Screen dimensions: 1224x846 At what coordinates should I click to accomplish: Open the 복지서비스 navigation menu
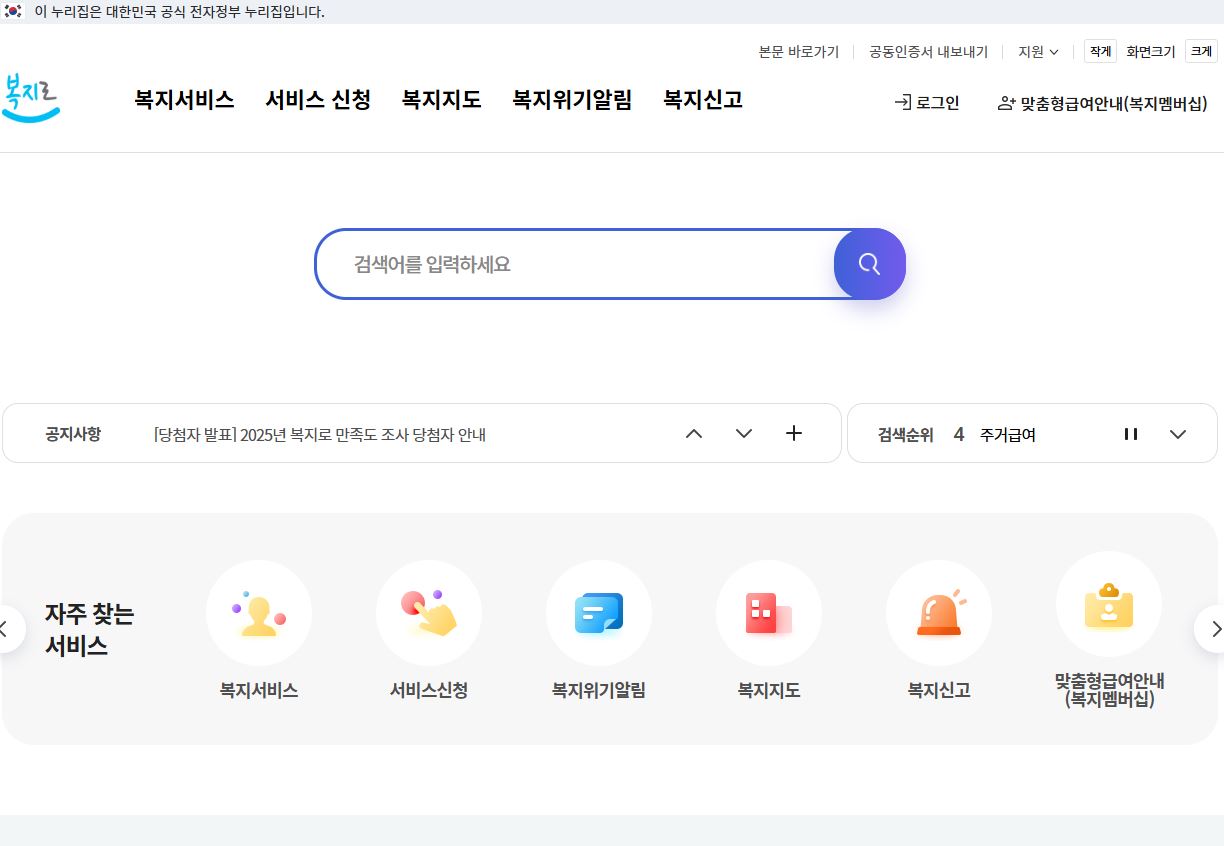click(184, 99)
